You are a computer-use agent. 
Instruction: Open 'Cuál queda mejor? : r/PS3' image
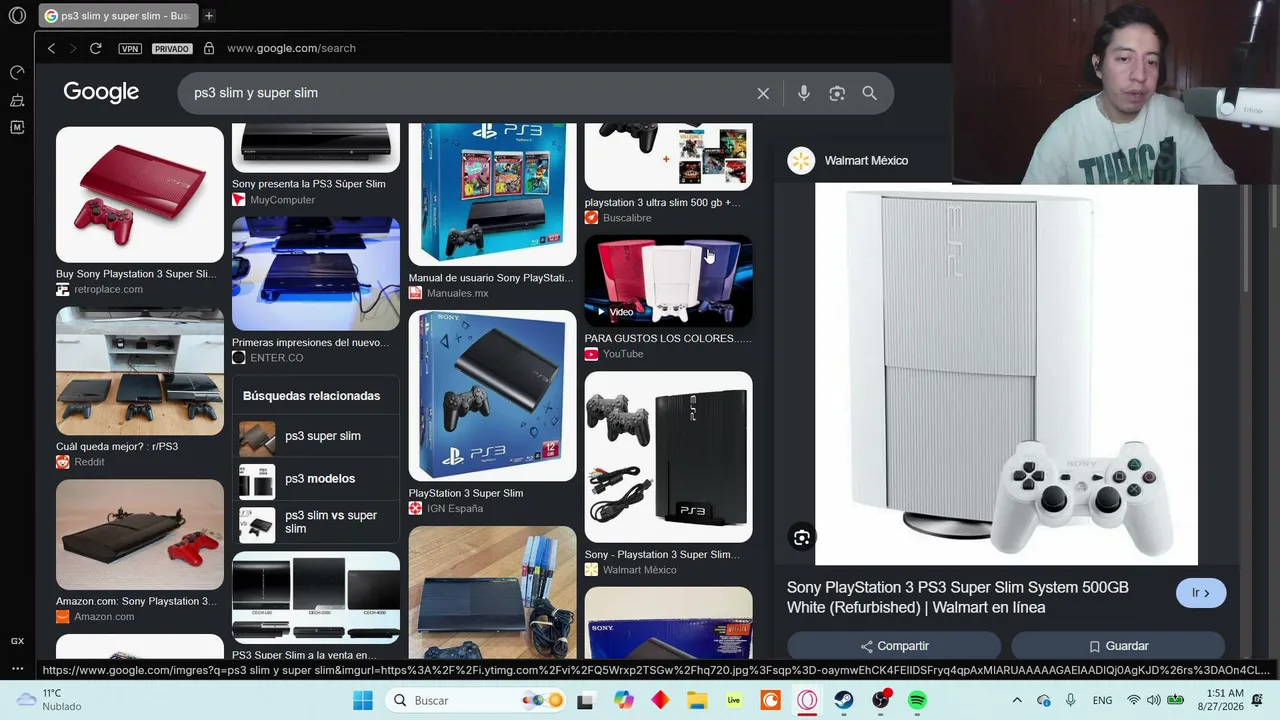point(140,371)
